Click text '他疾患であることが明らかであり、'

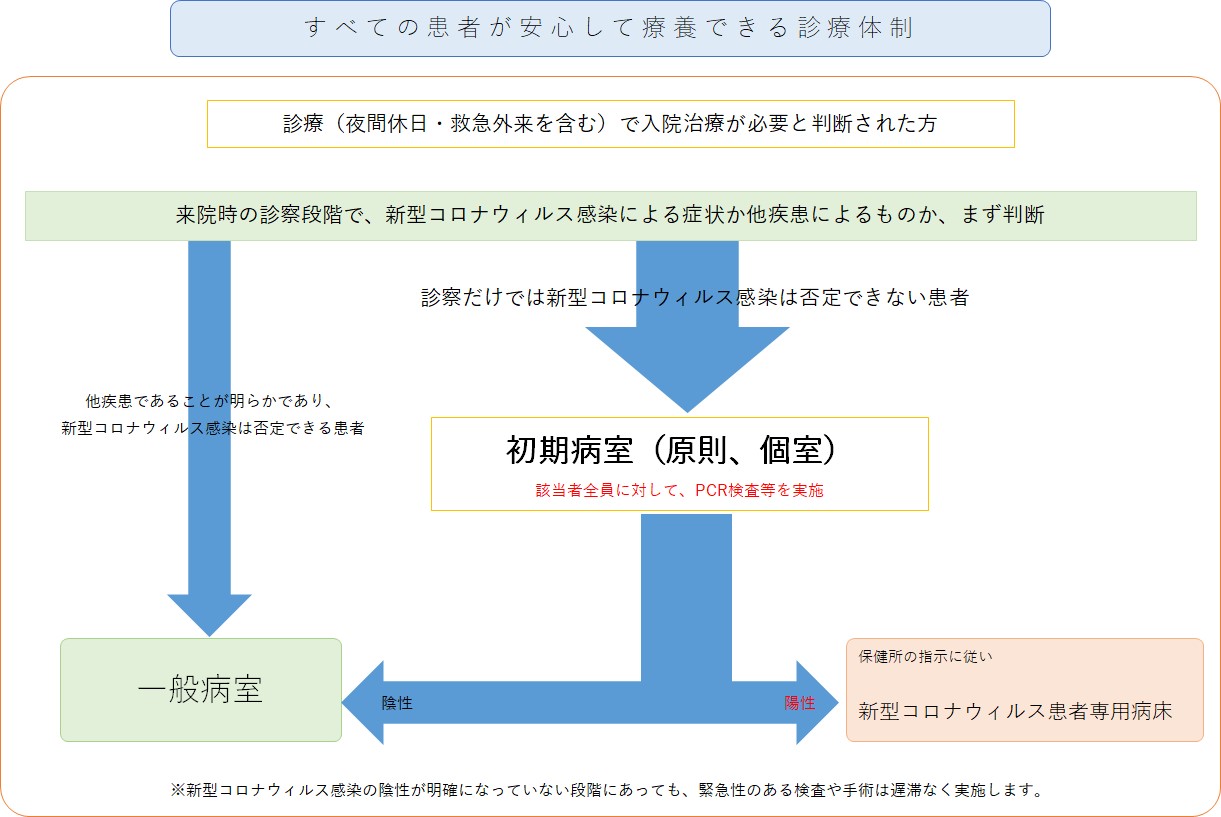coord(209,402)
